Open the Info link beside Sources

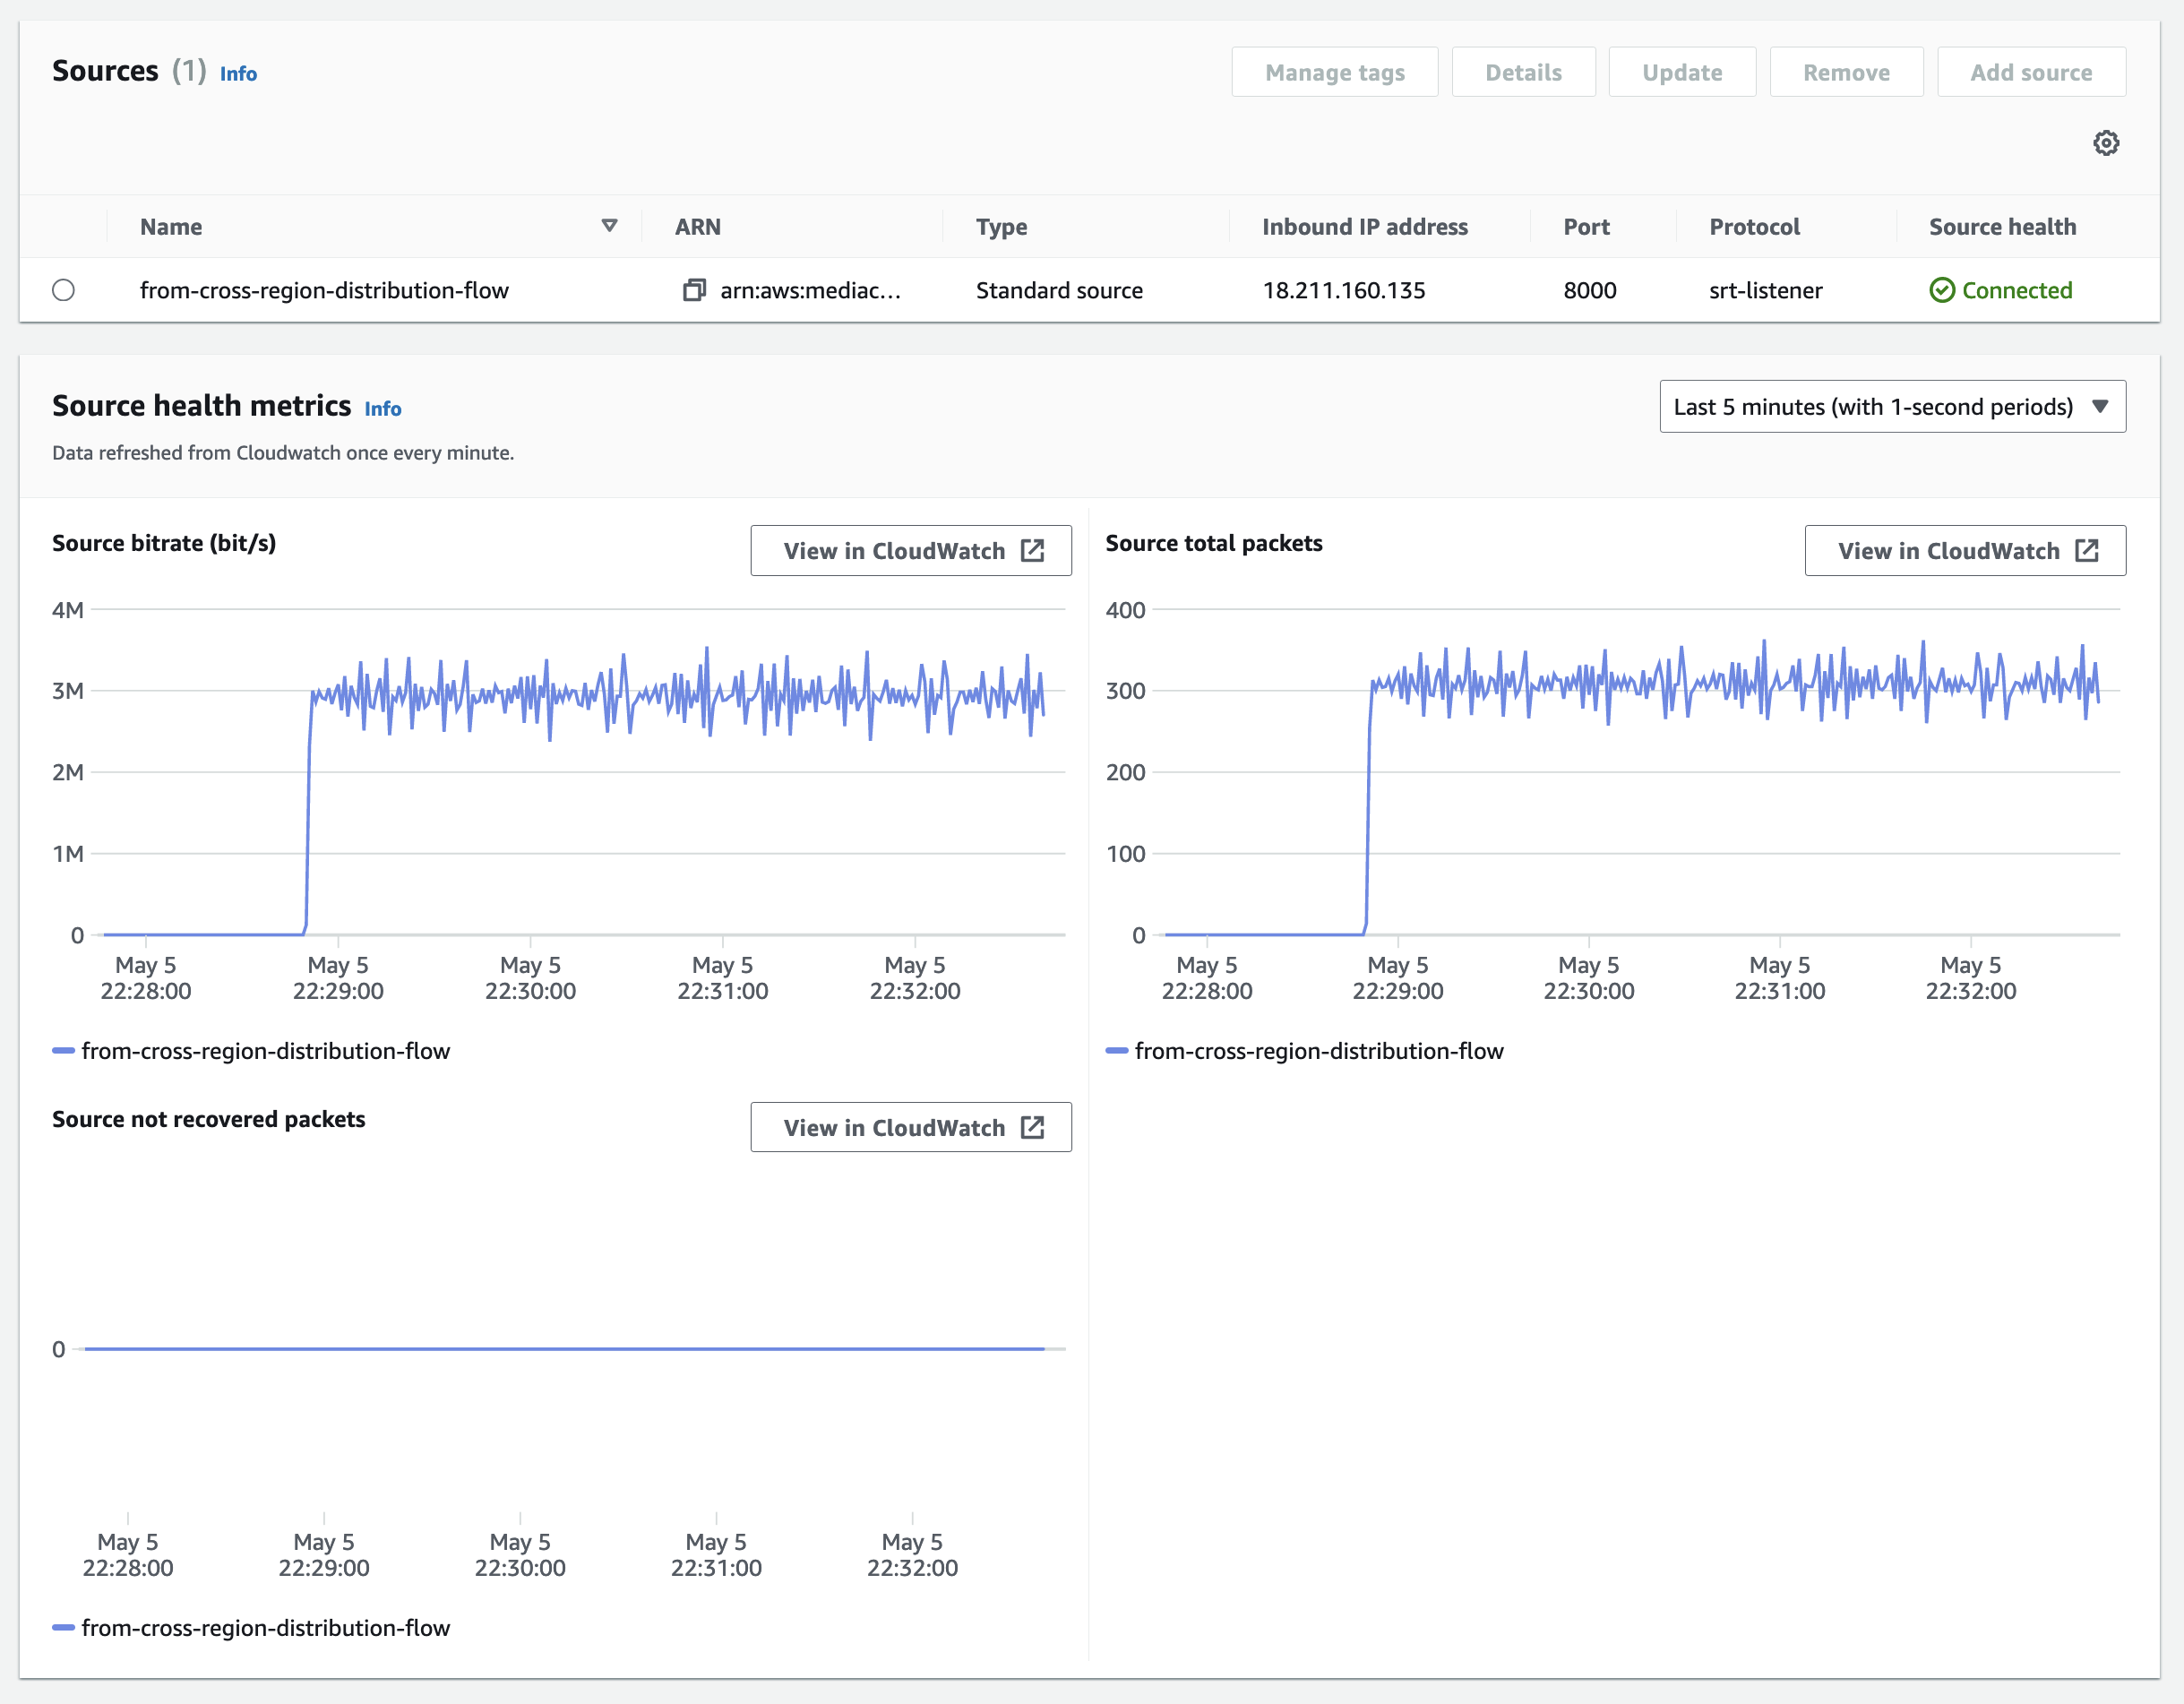pos(238,74)
